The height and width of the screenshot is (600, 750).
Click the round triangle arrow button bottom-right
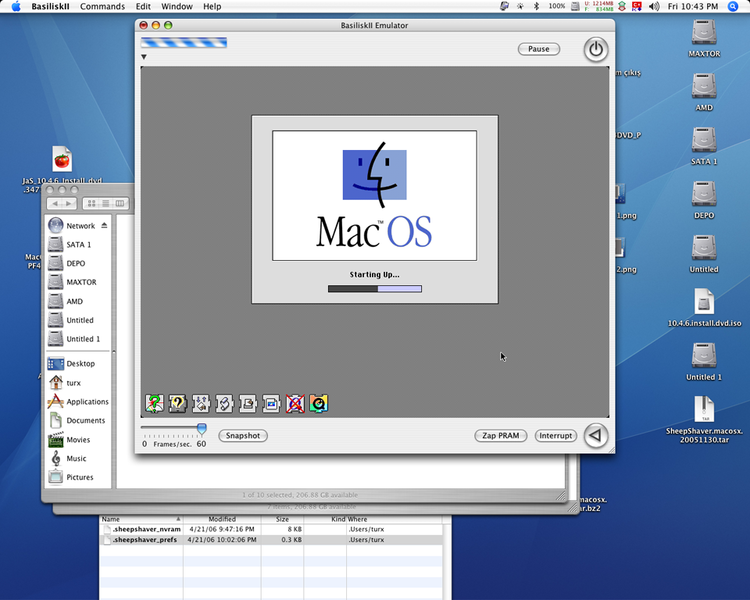pos(596,435)
